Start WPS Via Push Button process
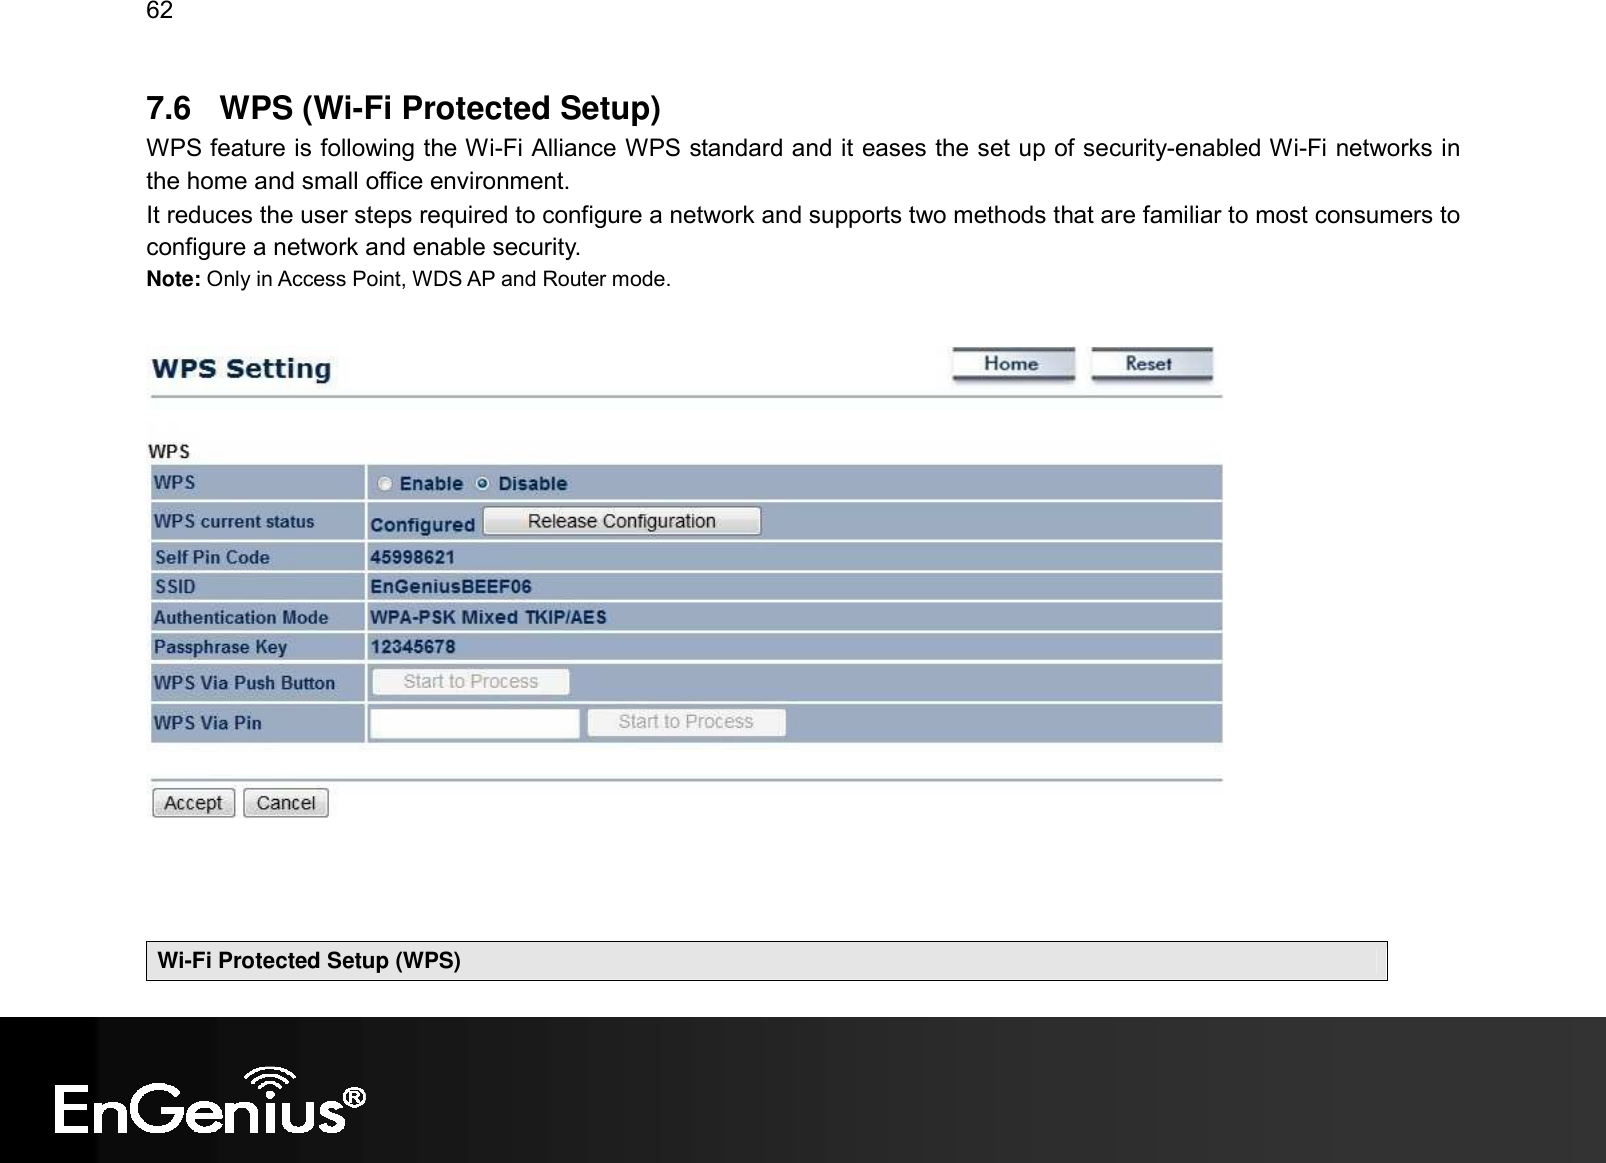1606x1163 pixels. pos(471,682)
